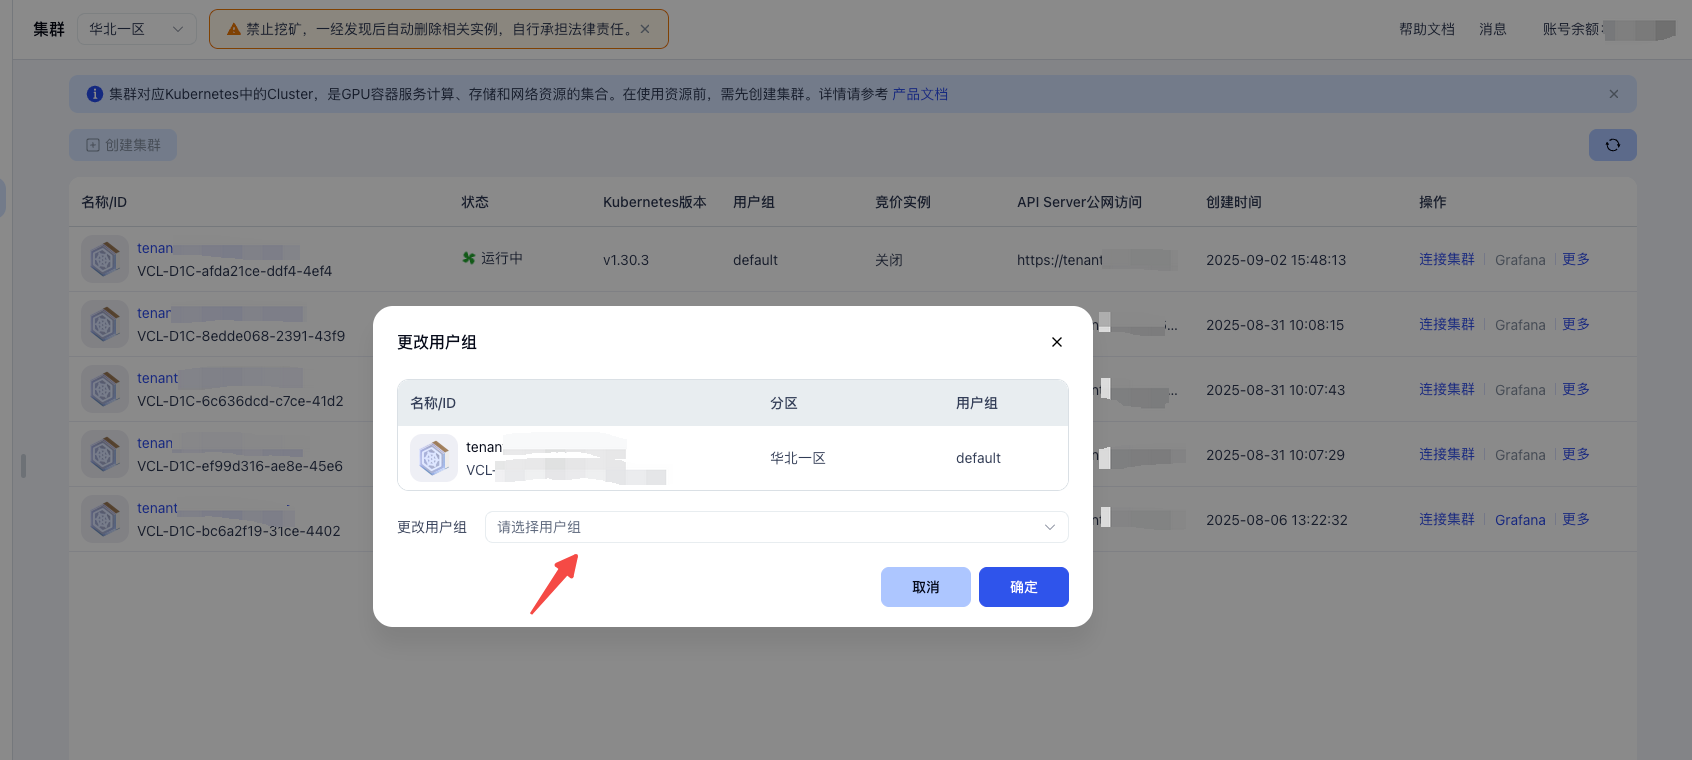This screenshot has height=760, width=1692.
Task: Click cluster icon for VCL-D1C-afda21ce-ddf4-4ef4
Action: pyautogui.click(x=105, y=259)
